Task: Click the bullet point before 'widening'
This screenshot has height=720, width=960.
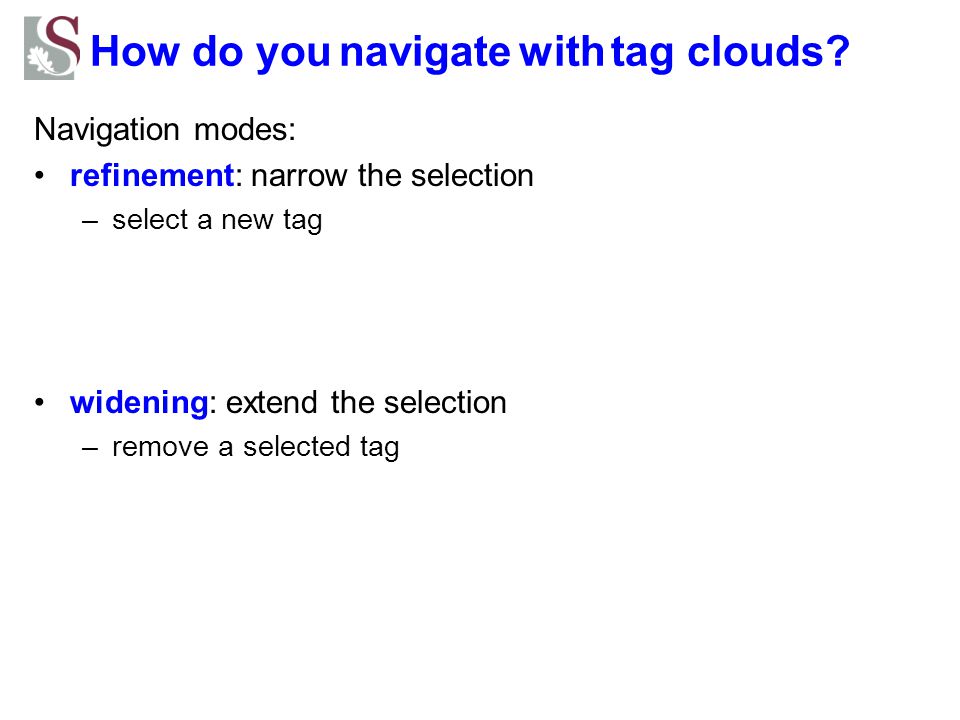Action: 40,403
